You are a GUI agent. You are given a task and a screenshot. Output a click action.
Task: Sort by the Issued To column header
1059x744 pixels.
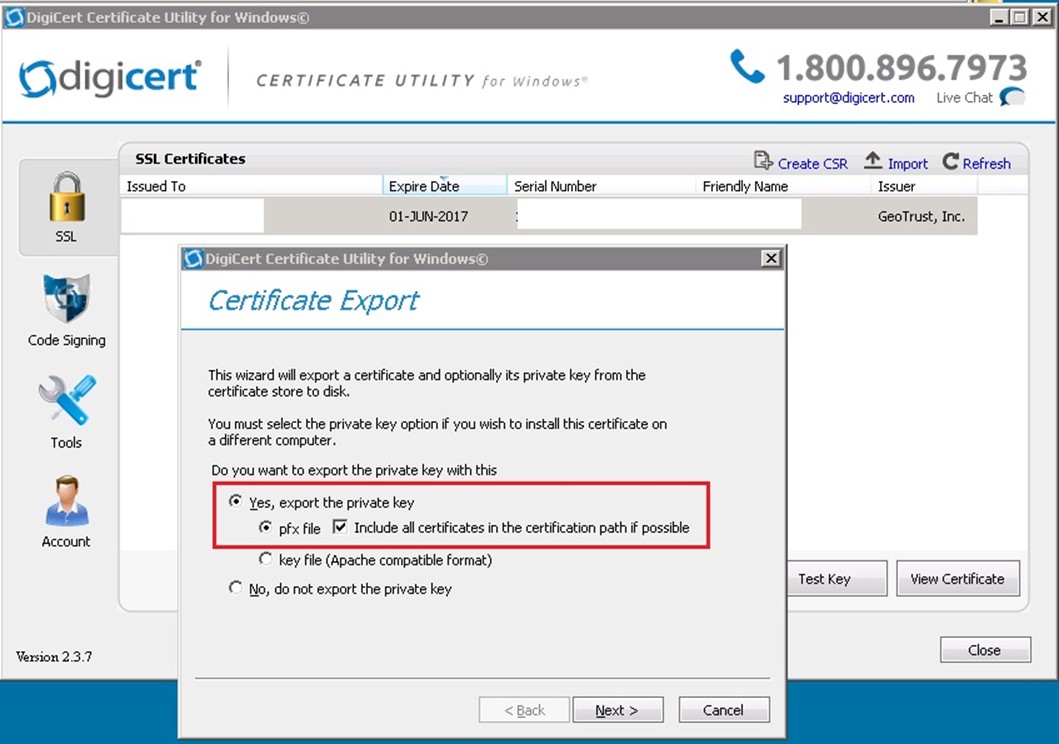(x=251, y=186)
